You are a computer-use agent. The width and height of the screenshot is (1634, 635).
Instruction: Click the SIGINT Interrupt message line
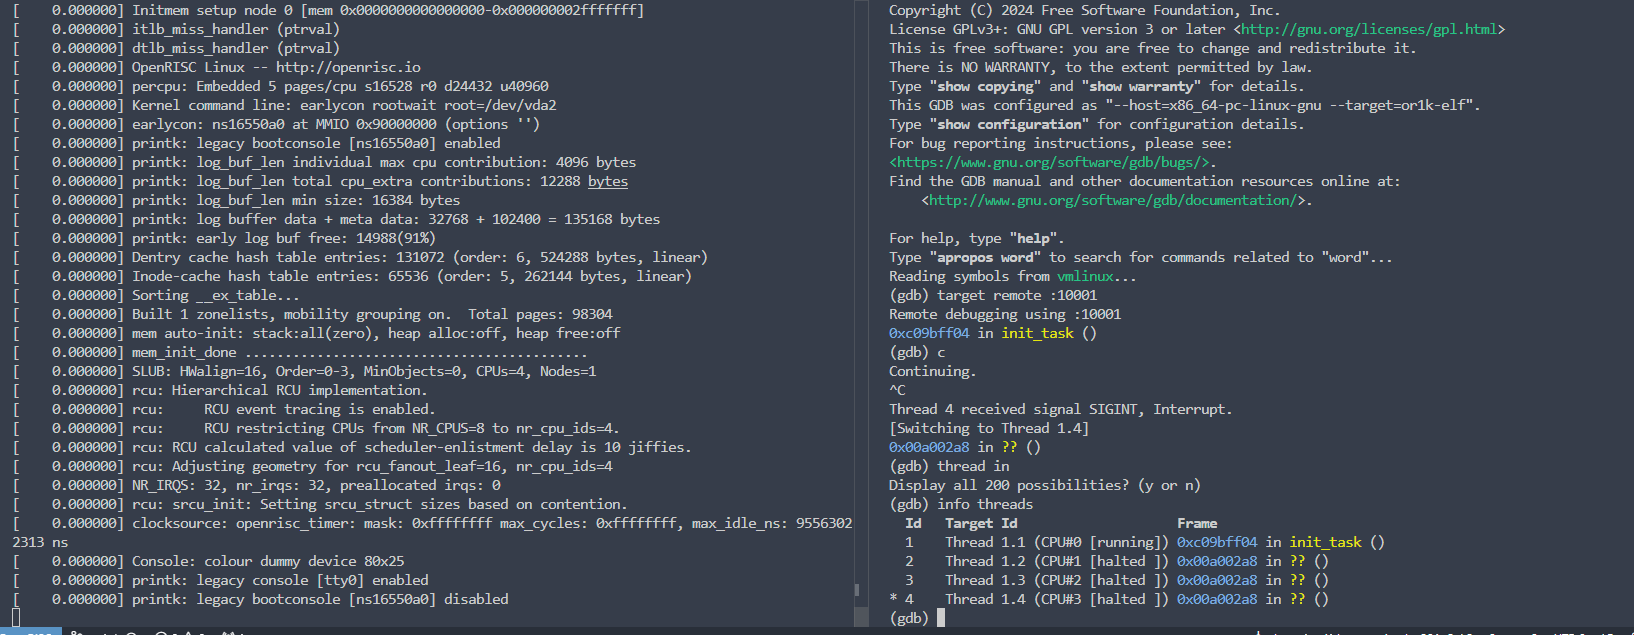1061,409
